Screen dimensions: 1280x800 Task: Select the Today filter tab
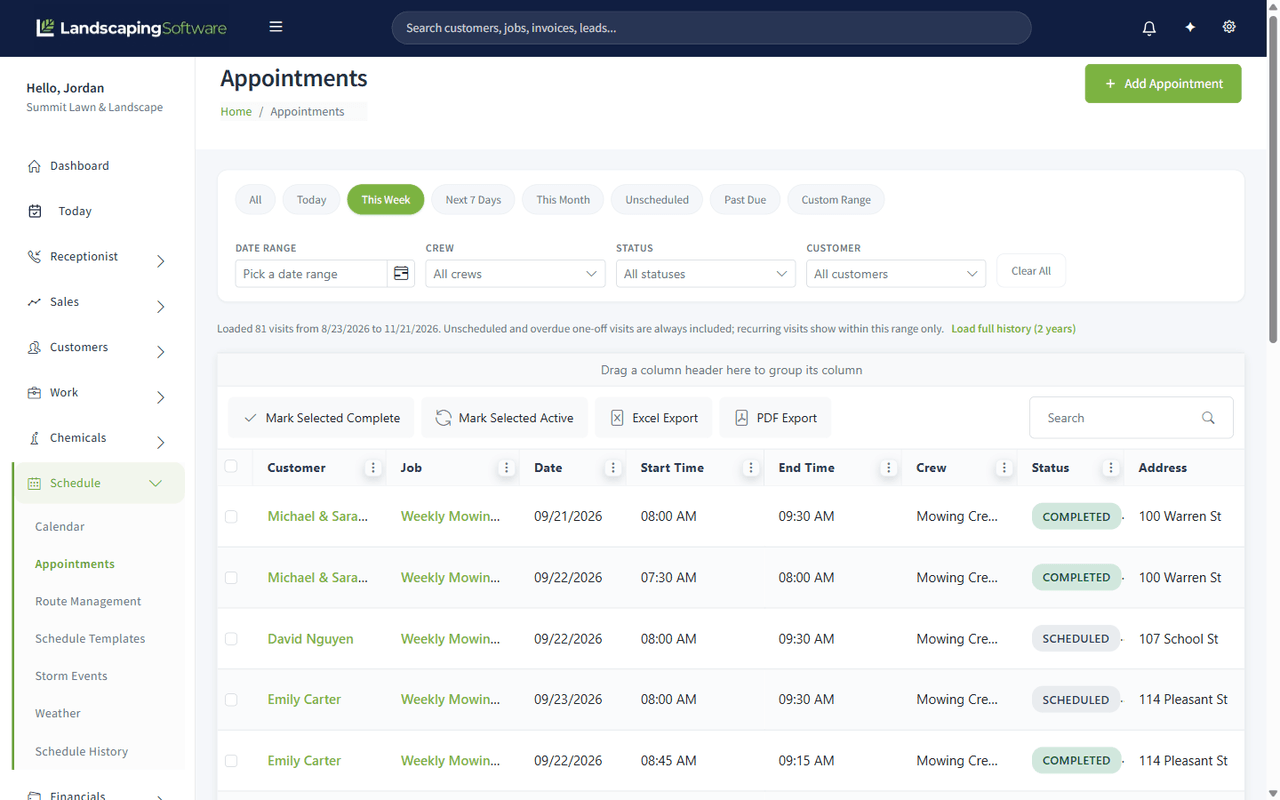pyautogui.click(x=311, y=200)
